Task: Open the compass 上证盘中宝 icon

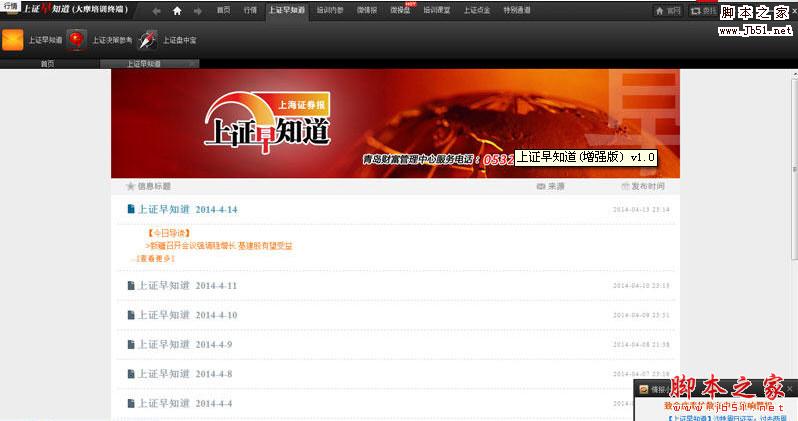Action: point(148,40)
